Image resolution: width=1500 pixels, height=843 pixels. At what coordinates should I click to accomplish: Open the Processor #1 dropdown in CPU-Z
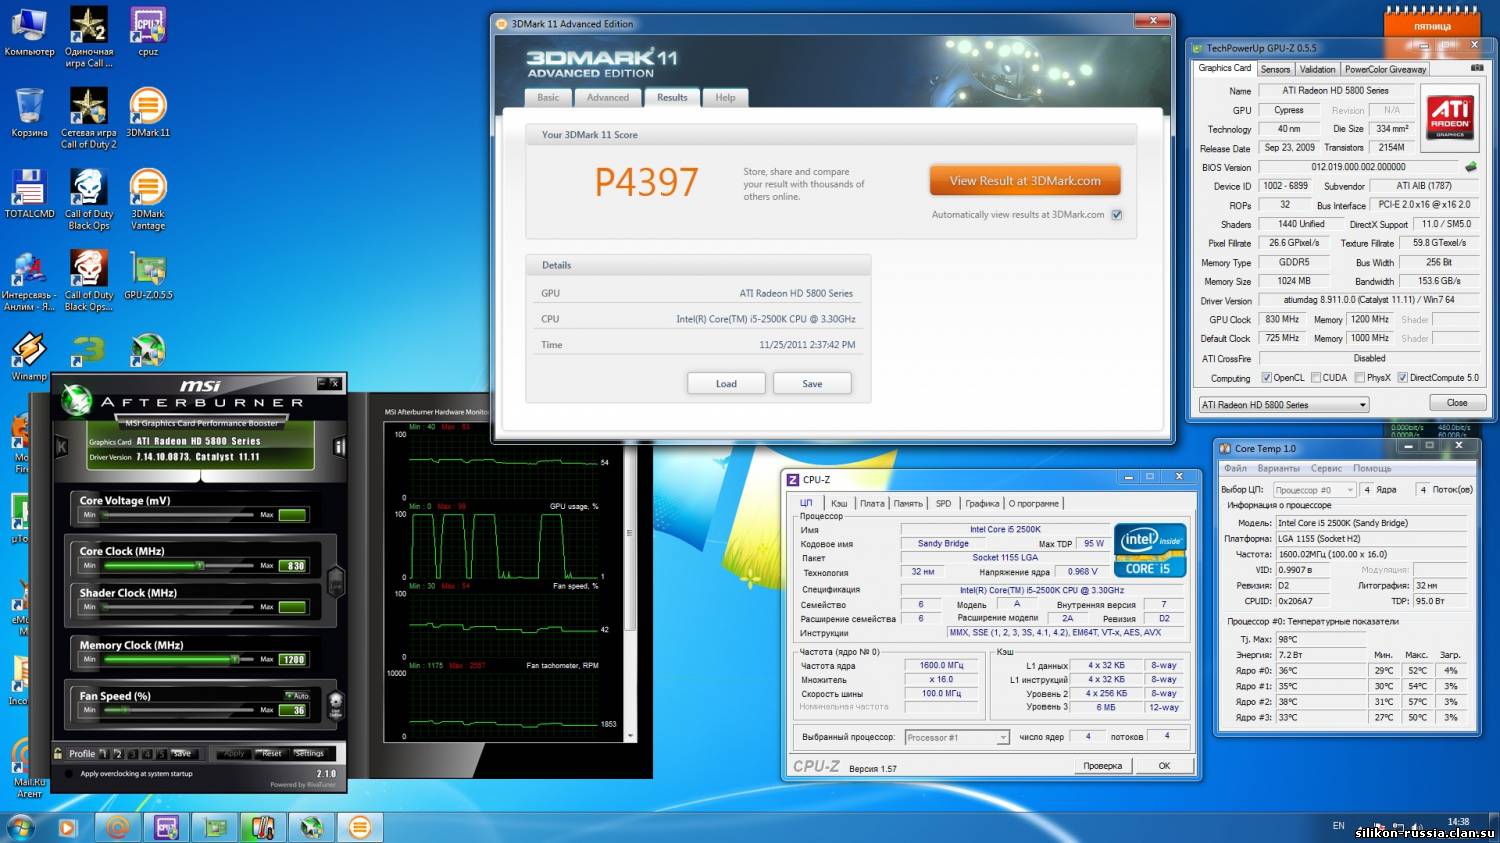point(957,738)
